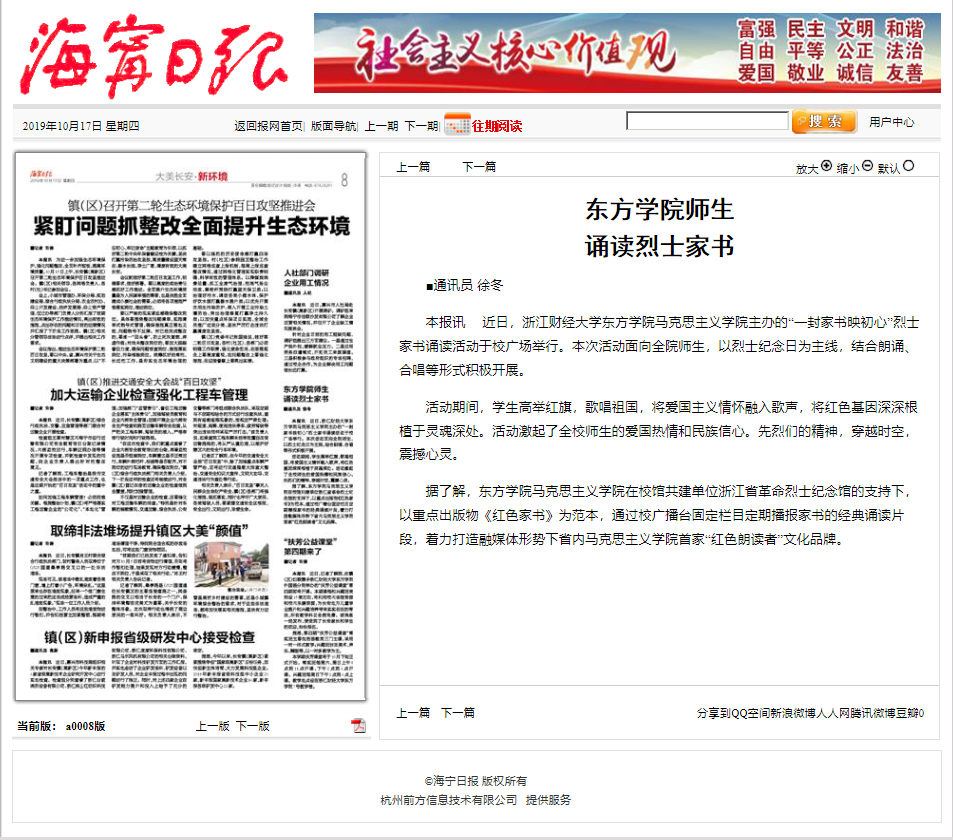
Task: Click the 放大 plus icon
Action: point(826,165)
